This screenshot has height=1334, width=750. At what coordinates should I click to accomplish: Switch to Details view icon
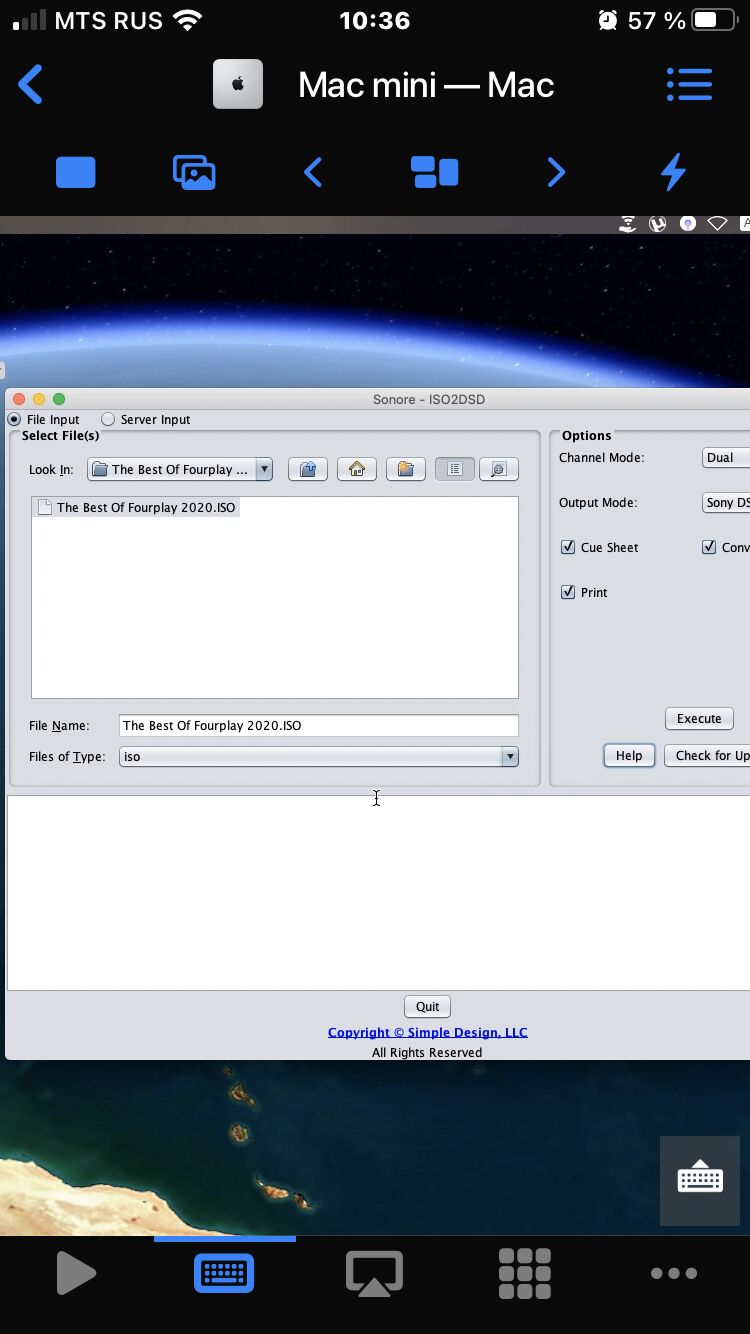[499, 469]
